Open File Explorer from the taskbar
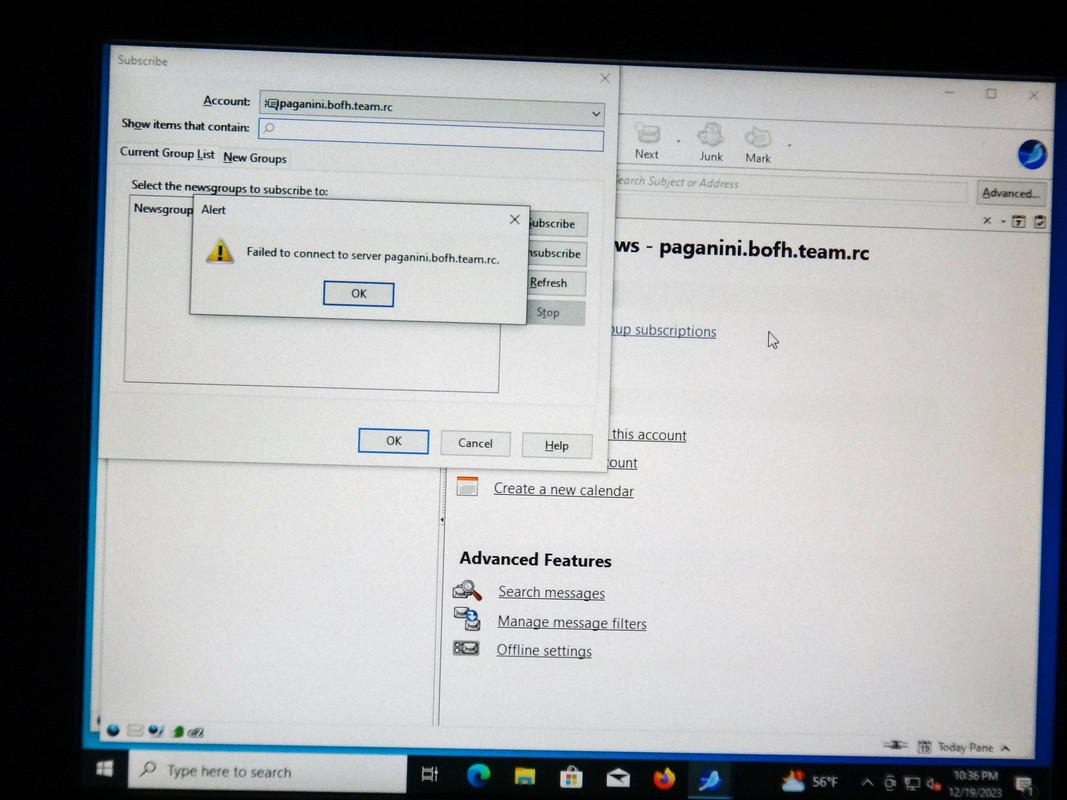The height and width of the screenshot is (800, 1067). tap(525, 777)
